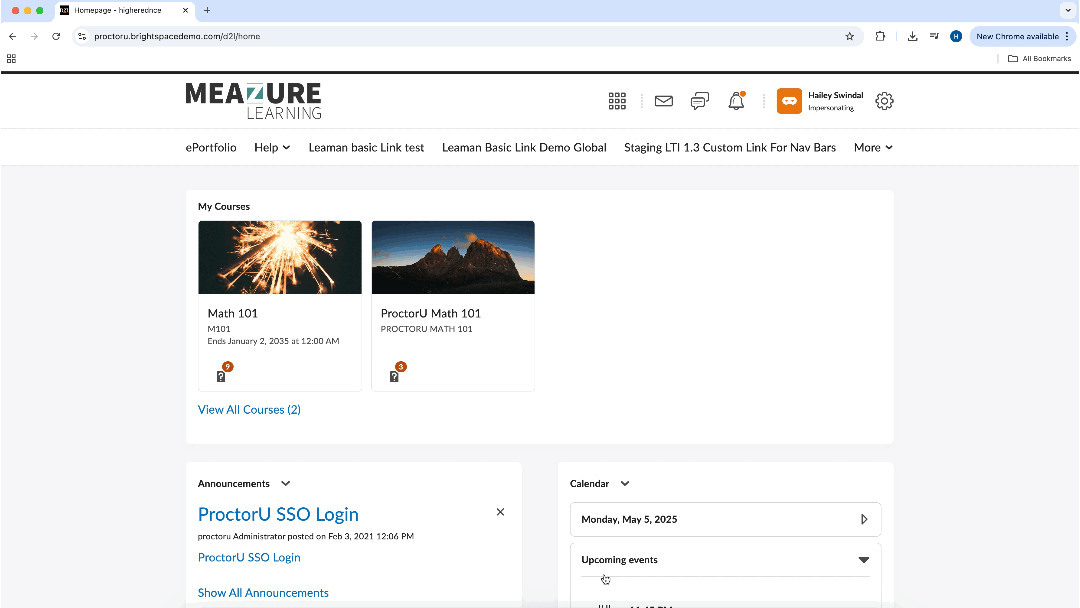The image size is (1080, 608).
Task: Open Chrome downloads
Action: 912,36
